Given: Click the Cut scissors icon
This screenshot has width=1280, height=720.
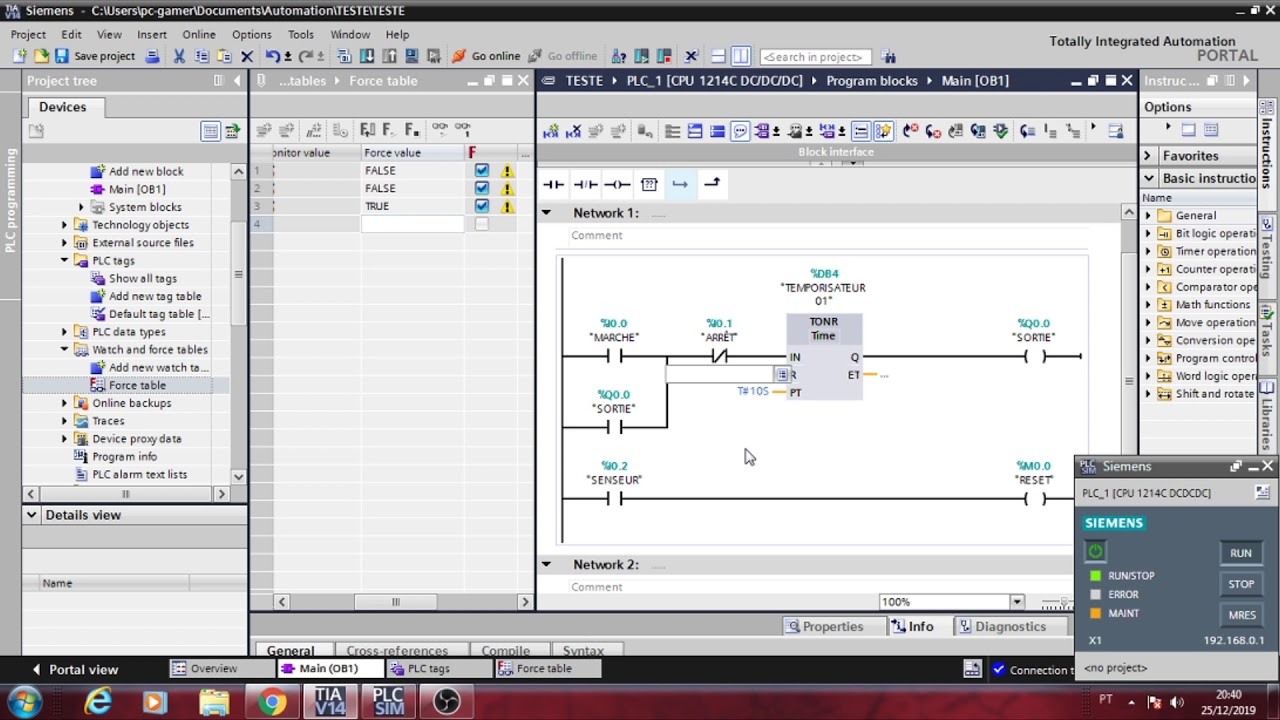Looking at the screenshot, I should click(179, 56).
